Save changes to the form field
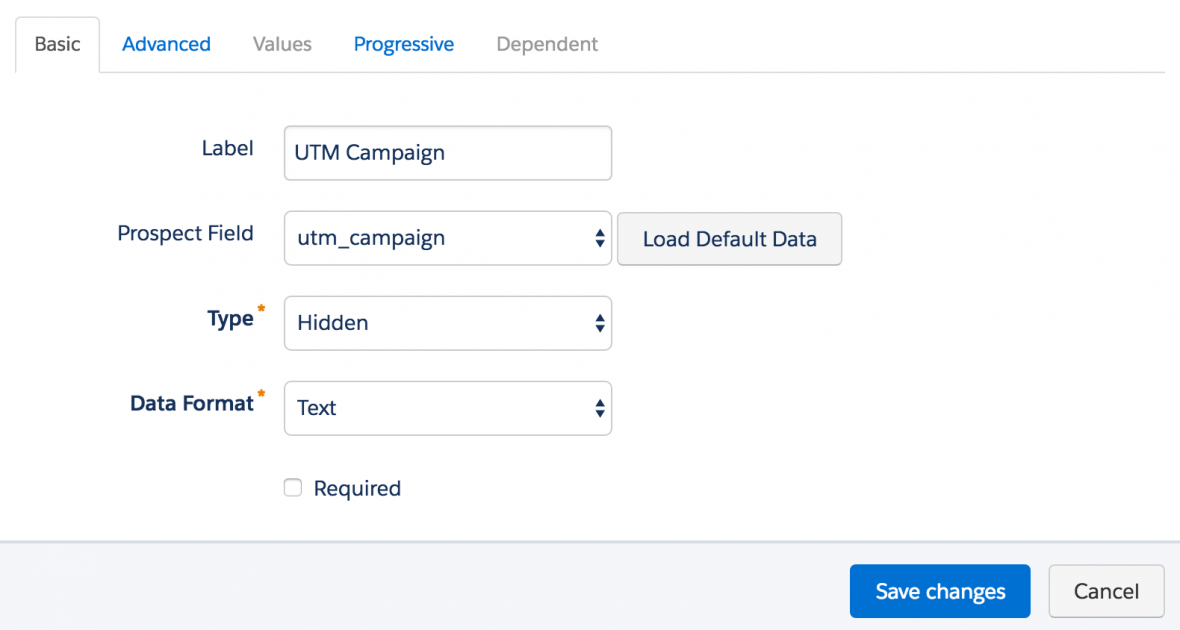1180x630 pixels. pyautogui.click(x=939, y=591)
